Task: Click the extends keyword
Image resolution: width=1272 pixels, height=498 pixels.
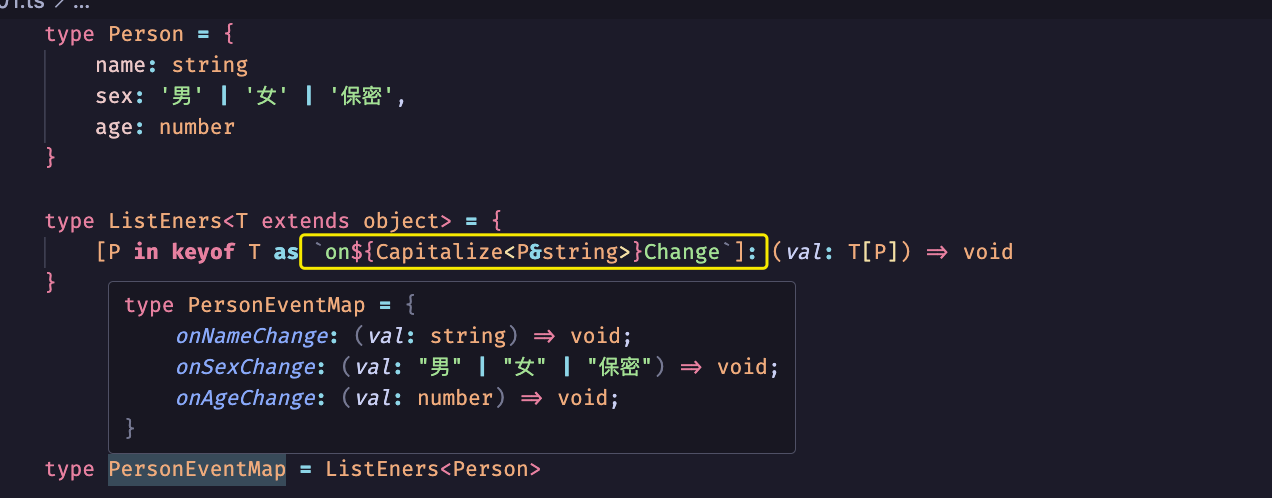Action: [305, 221]
